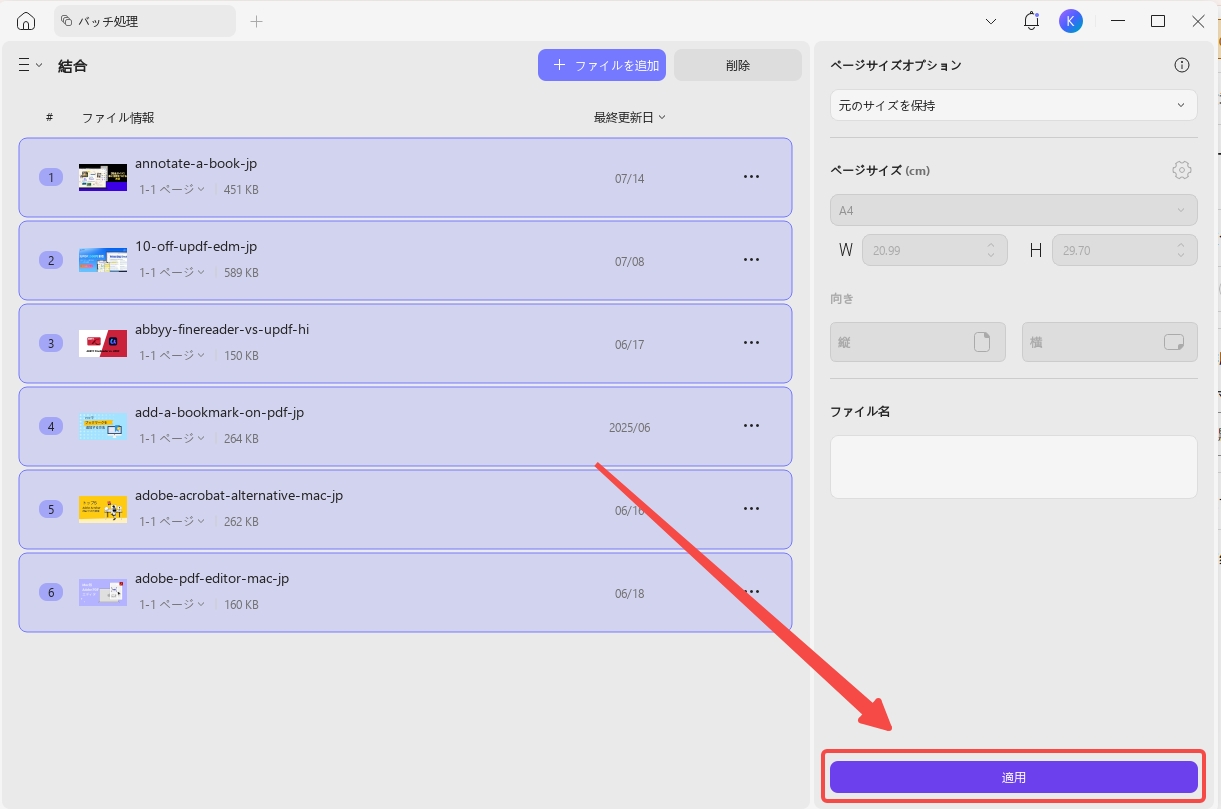Switch to the バッチ処理 tab
Image resolution: width=1221 pixels, height=809 pixels.
point(144,21)
